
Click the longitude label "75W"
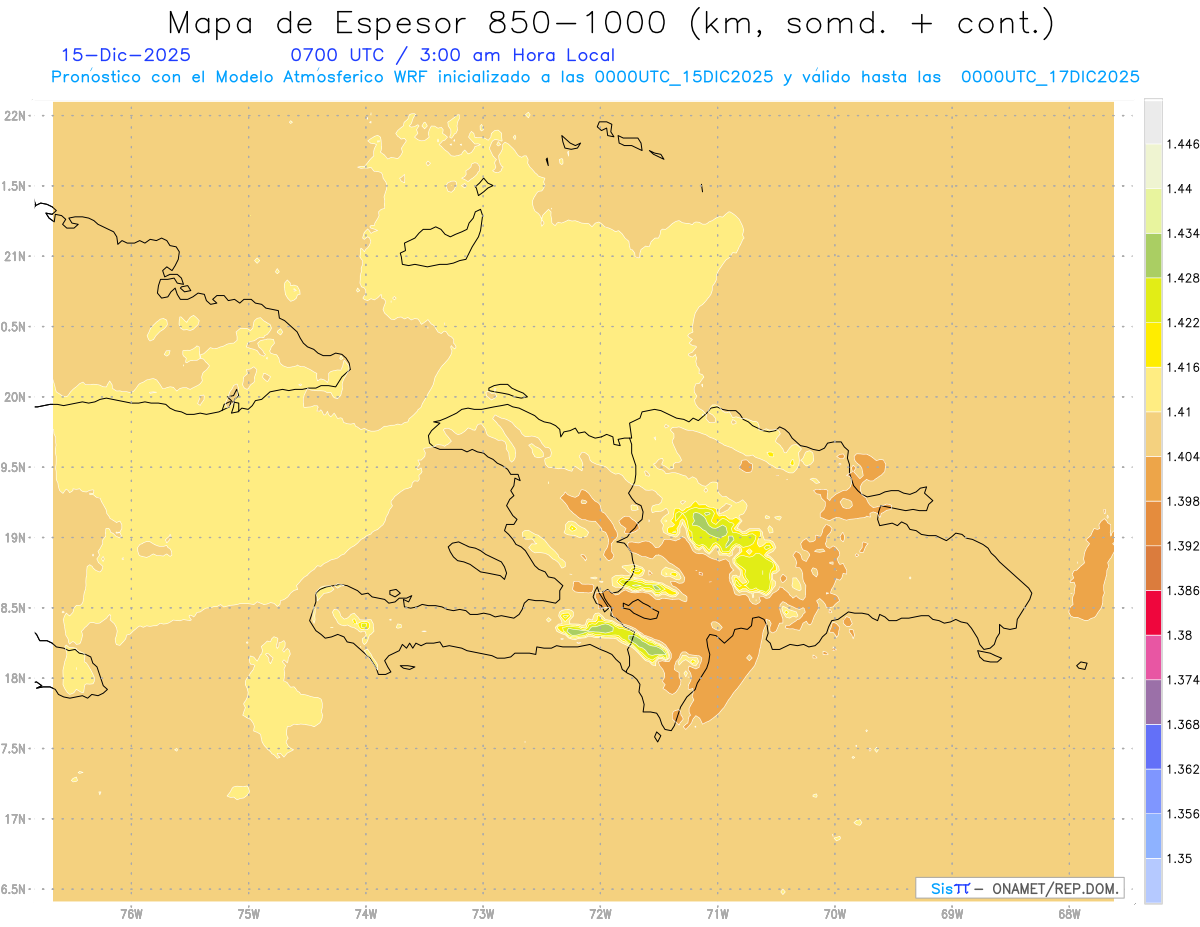coord(249,913)
